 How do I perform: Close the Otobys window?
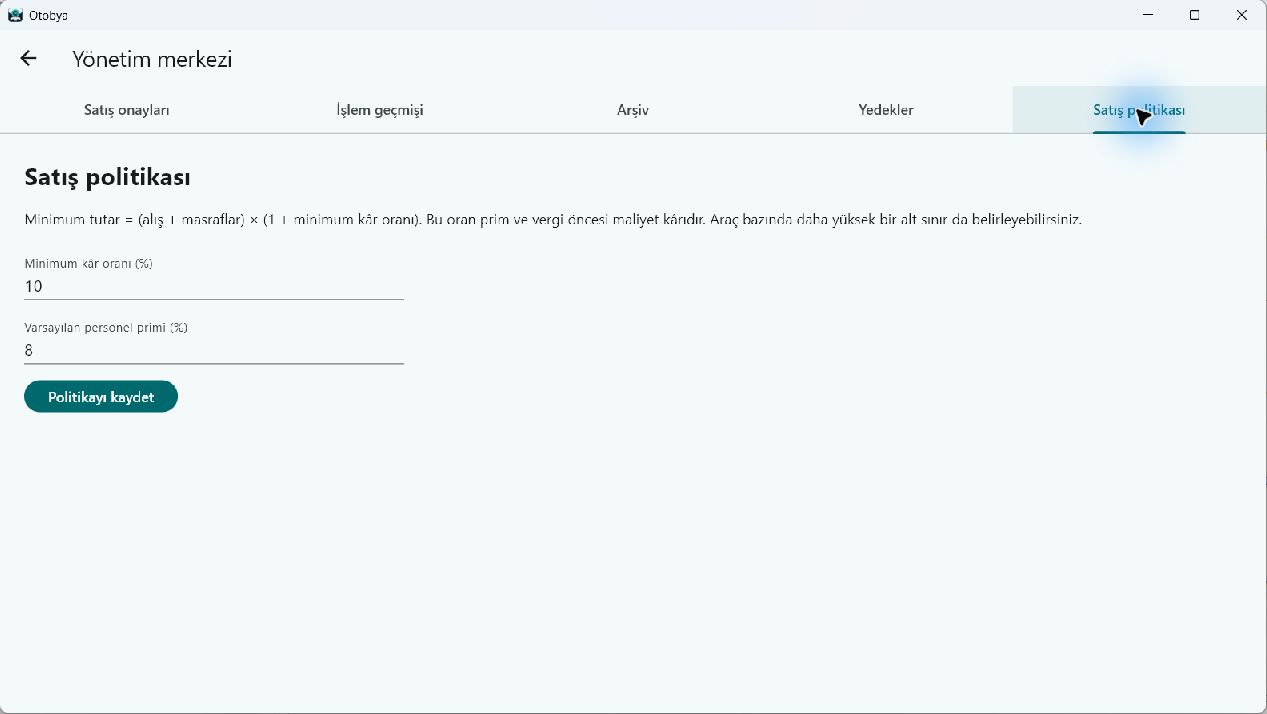1241,15
